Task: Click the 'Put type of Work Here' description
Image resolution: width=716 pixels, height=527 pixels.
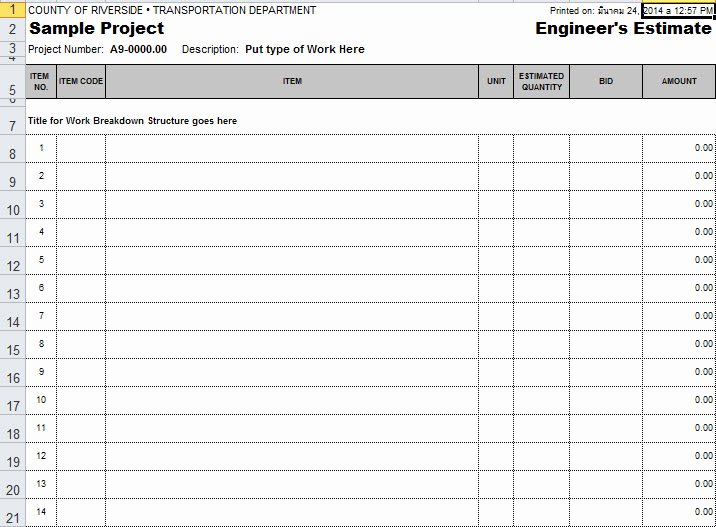Action: tap(305, 49)
